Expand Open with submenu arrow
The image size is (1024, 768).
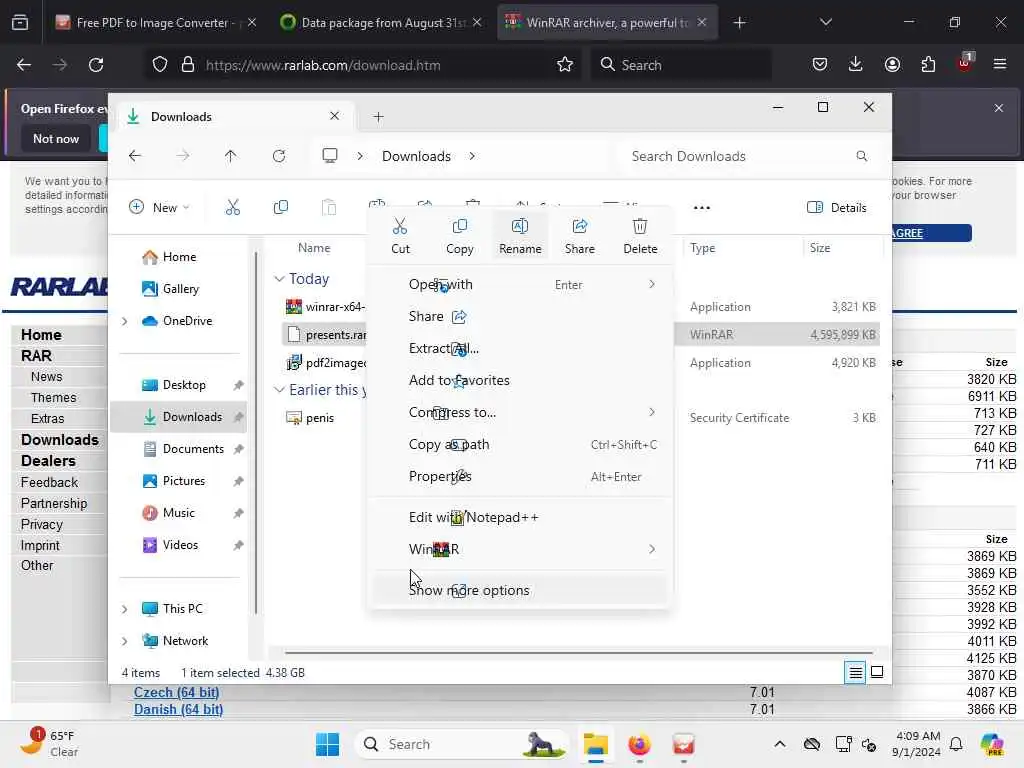click(652, 284)
